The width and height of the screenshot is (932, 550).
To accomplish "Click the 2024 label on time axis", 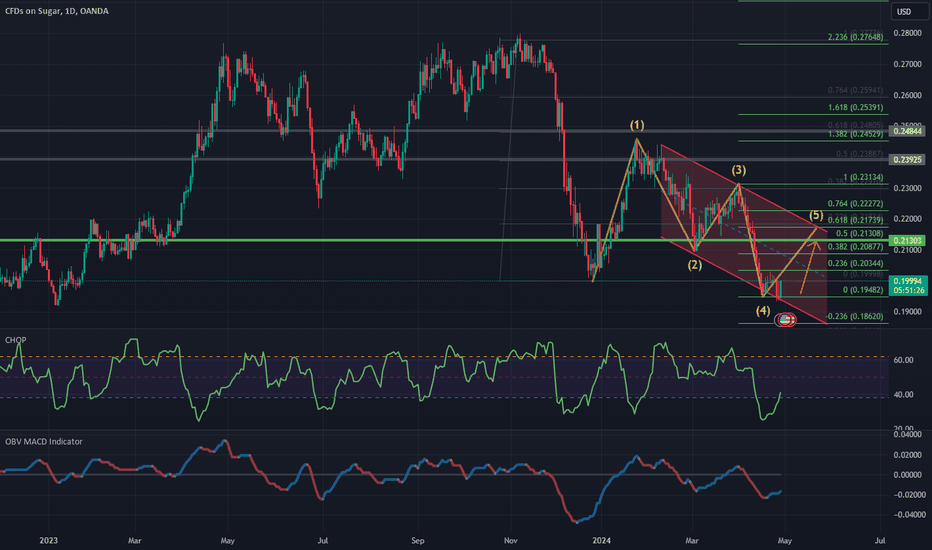I will 601,540.
